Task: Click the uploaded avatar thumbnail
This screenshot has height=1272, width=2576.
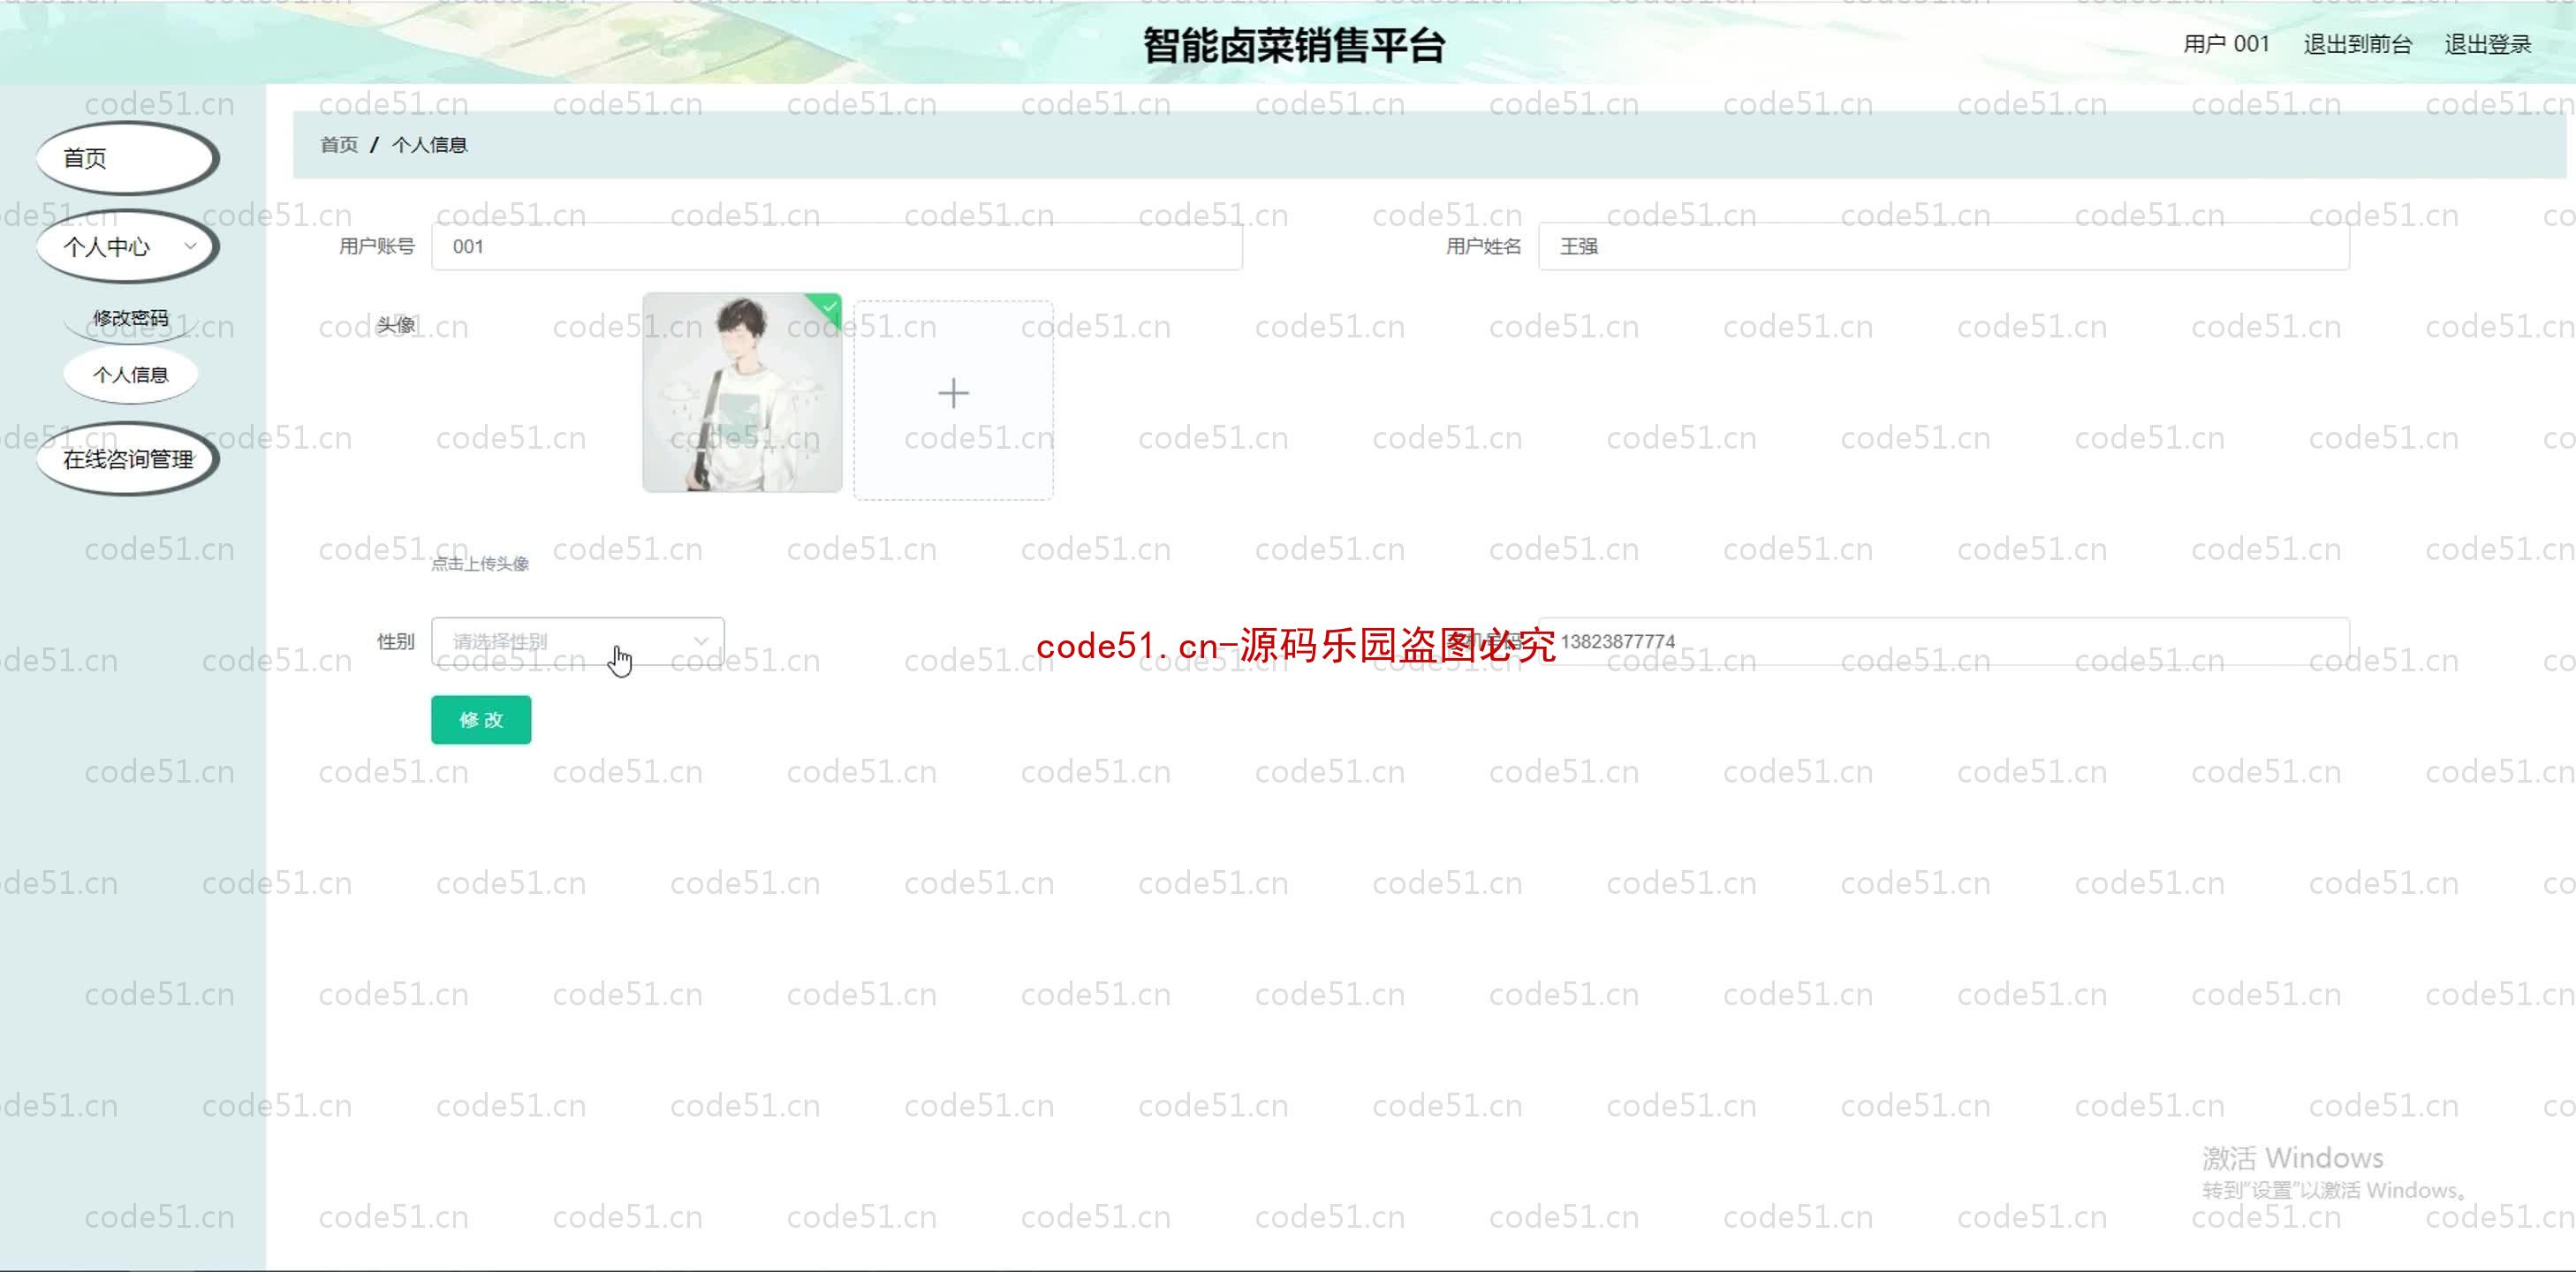Action: tap(743, 393)
